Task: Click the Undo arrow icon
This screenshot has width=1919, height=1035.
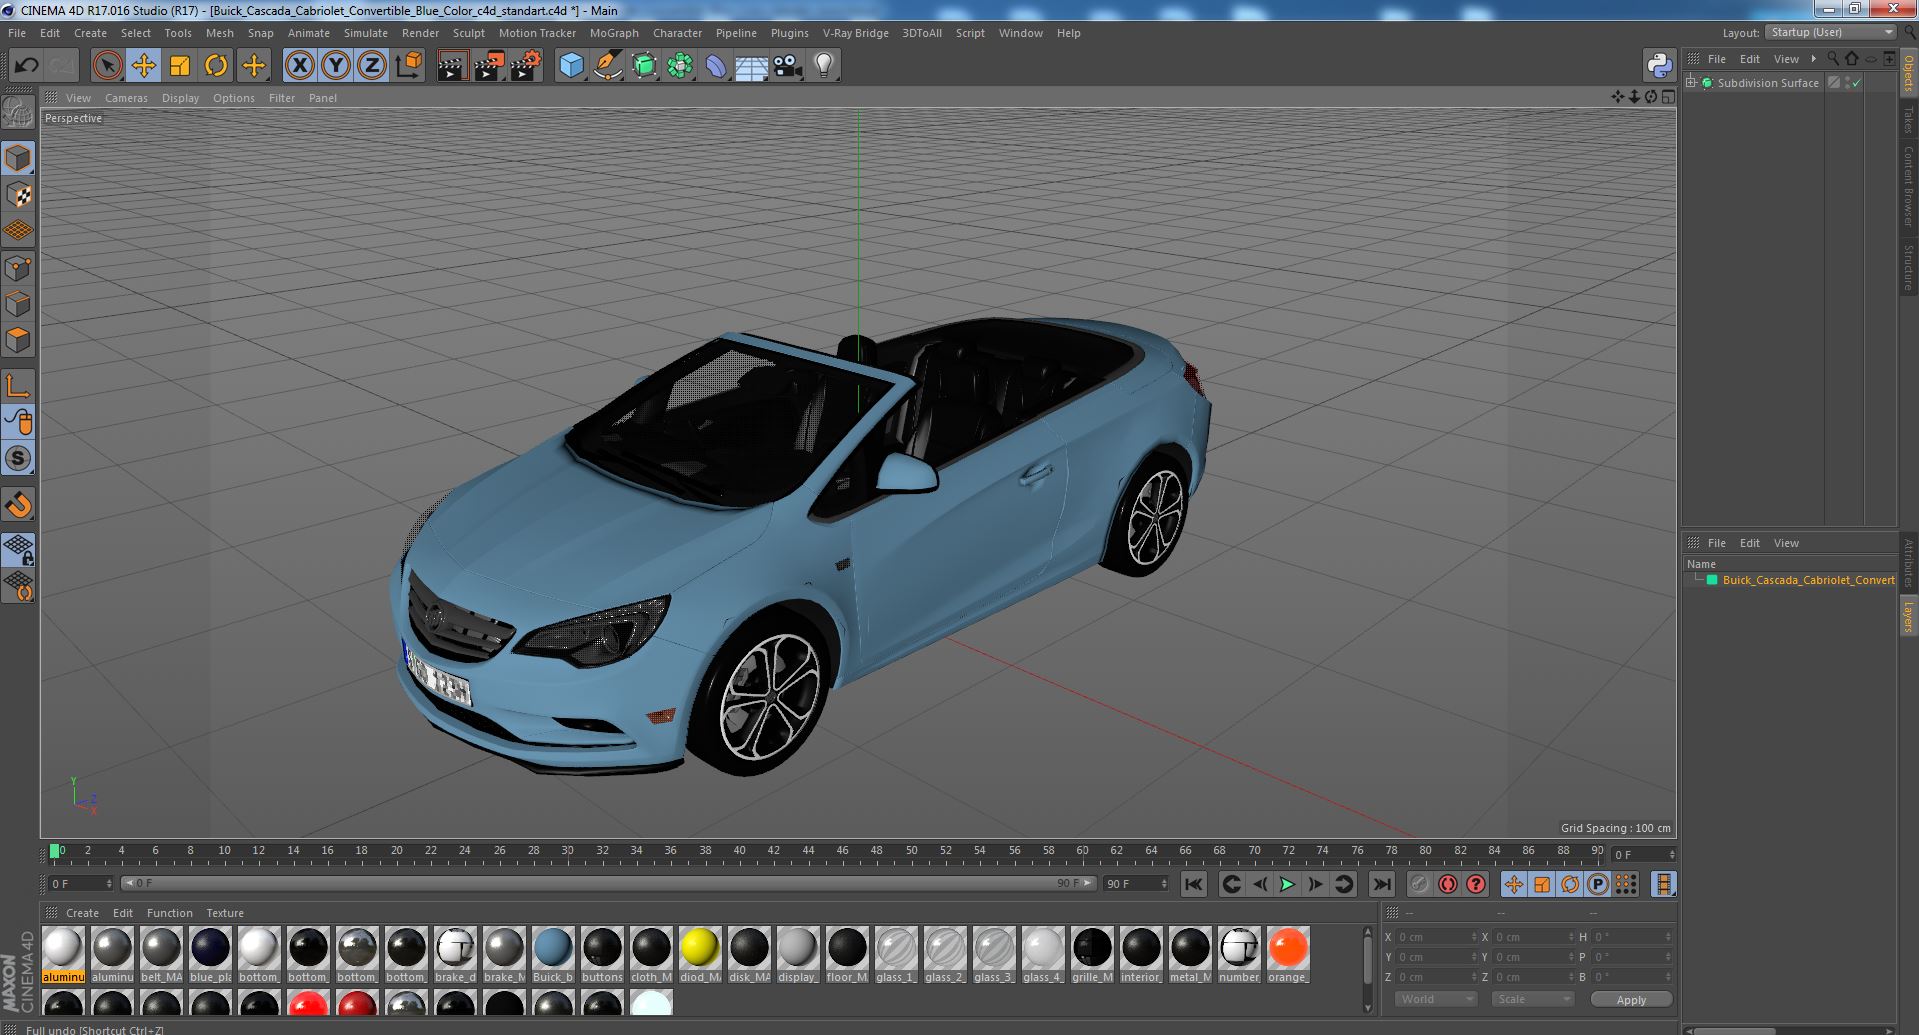Action: 26,66
